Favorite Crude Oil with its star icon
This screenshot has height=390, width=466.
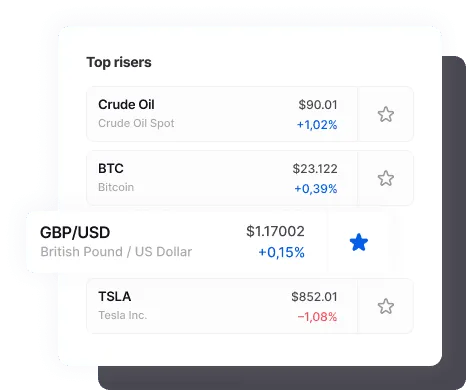(386, 114)
